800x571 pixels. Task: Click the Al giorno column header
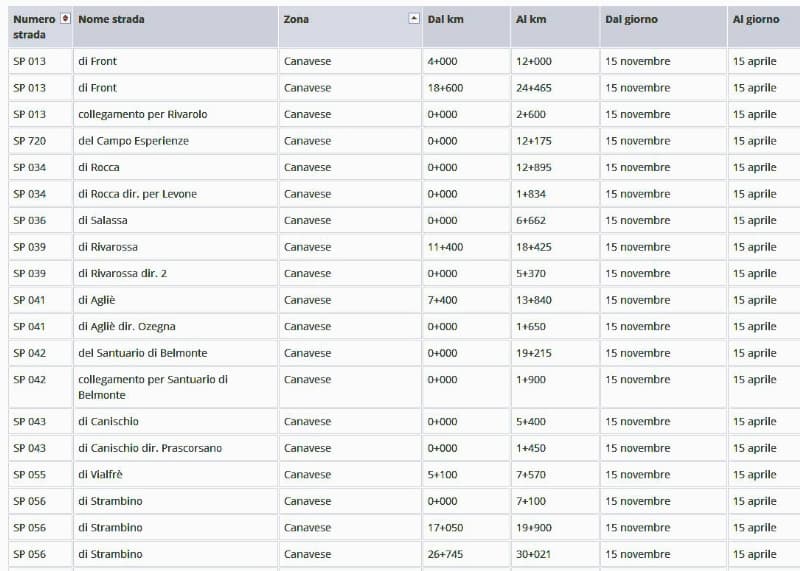[755, 19]
